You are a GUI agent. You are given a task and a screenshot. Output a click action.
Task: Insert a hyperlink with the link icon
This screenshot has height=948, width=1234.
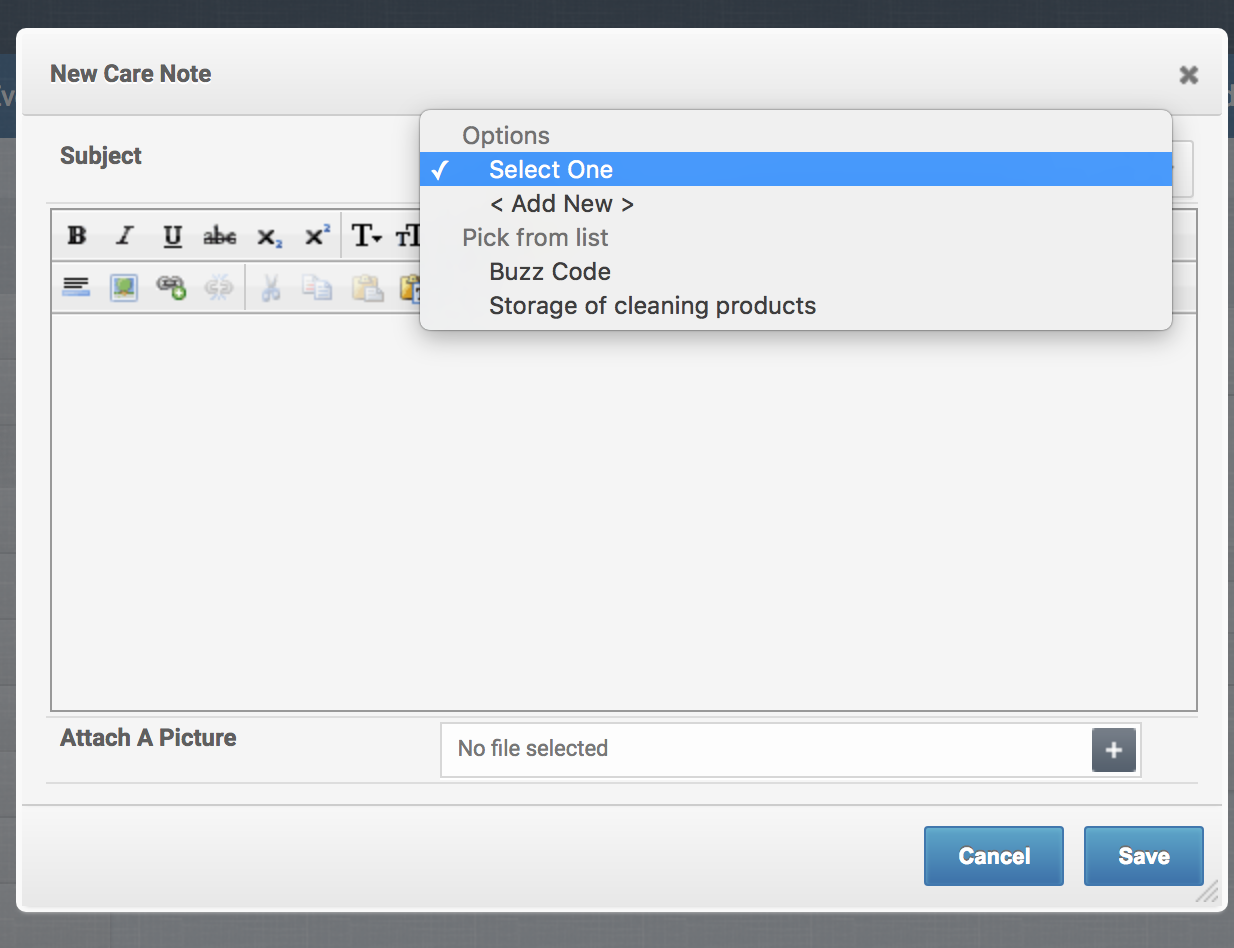coord(171,289)
